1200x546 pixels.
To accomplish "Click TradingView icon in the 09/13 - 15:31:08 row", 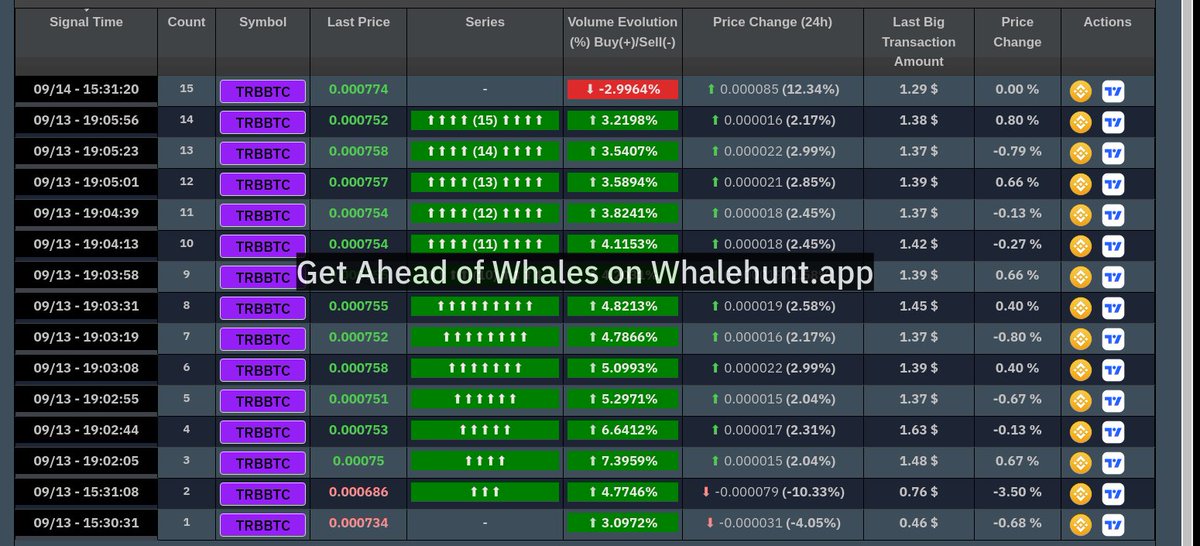I will pyautogui.click(x=1113, y=494).
